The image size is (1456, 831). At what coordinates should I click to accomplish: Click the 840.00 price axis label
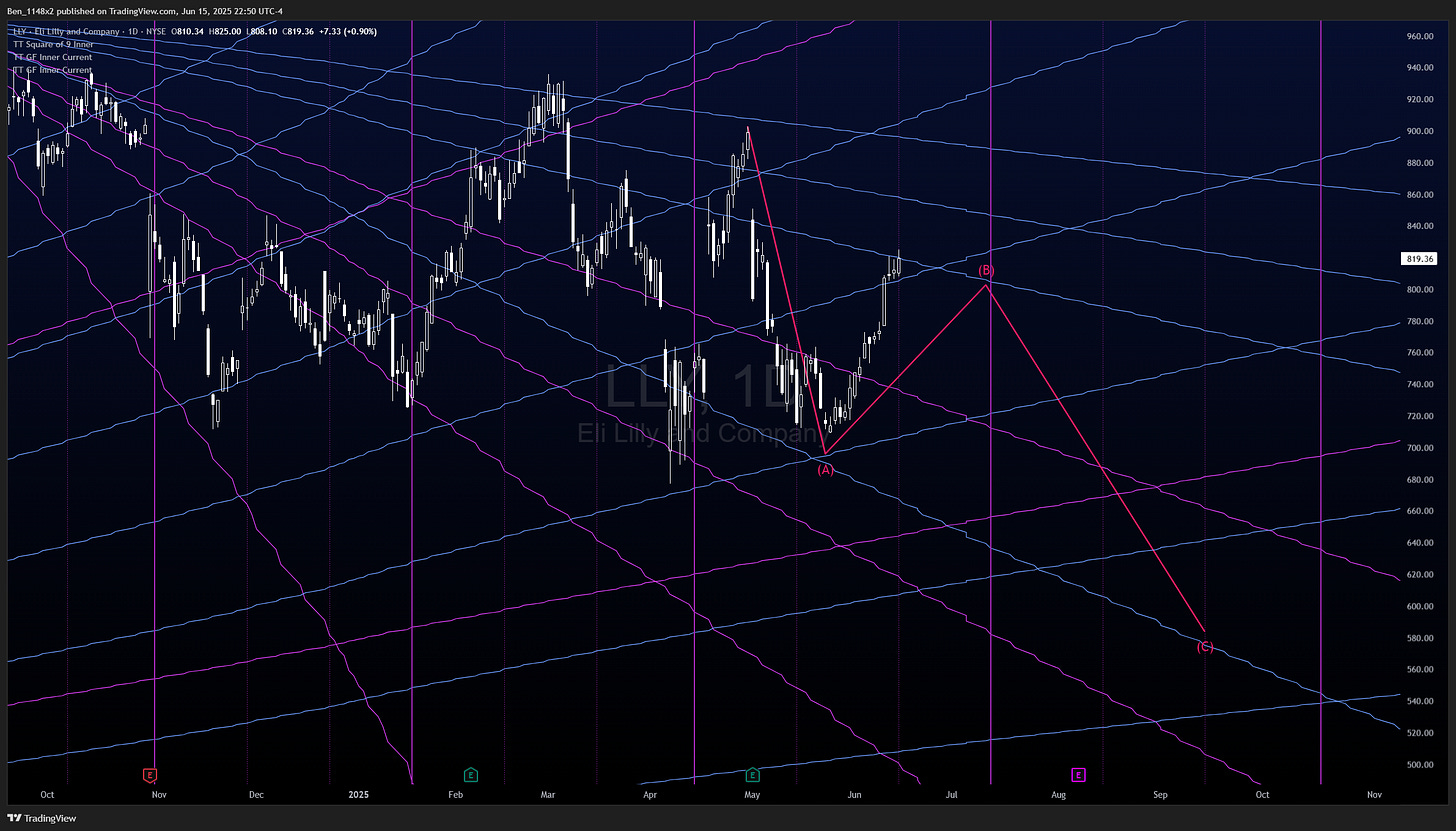point(1418,226)
